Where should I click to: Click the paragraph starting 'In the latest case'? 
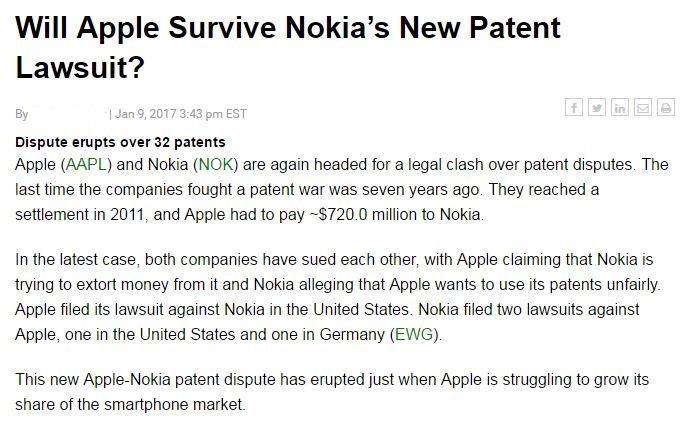pos(338,297)
